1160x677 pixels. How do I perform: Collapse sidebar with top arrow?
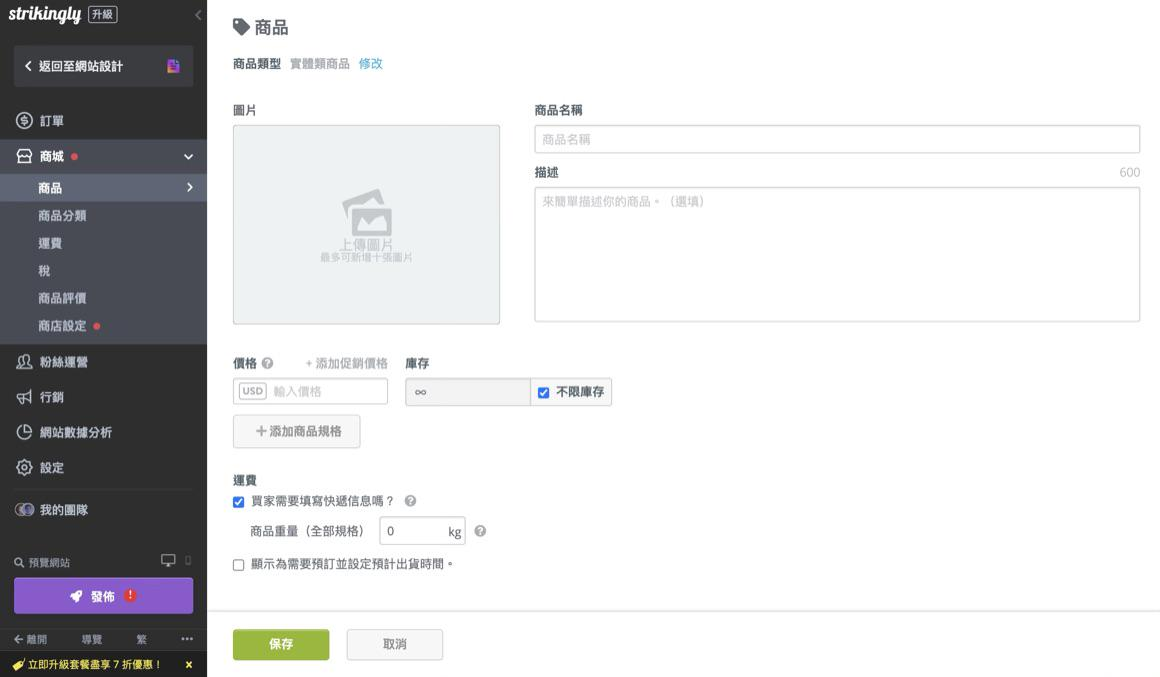point(198,15)
